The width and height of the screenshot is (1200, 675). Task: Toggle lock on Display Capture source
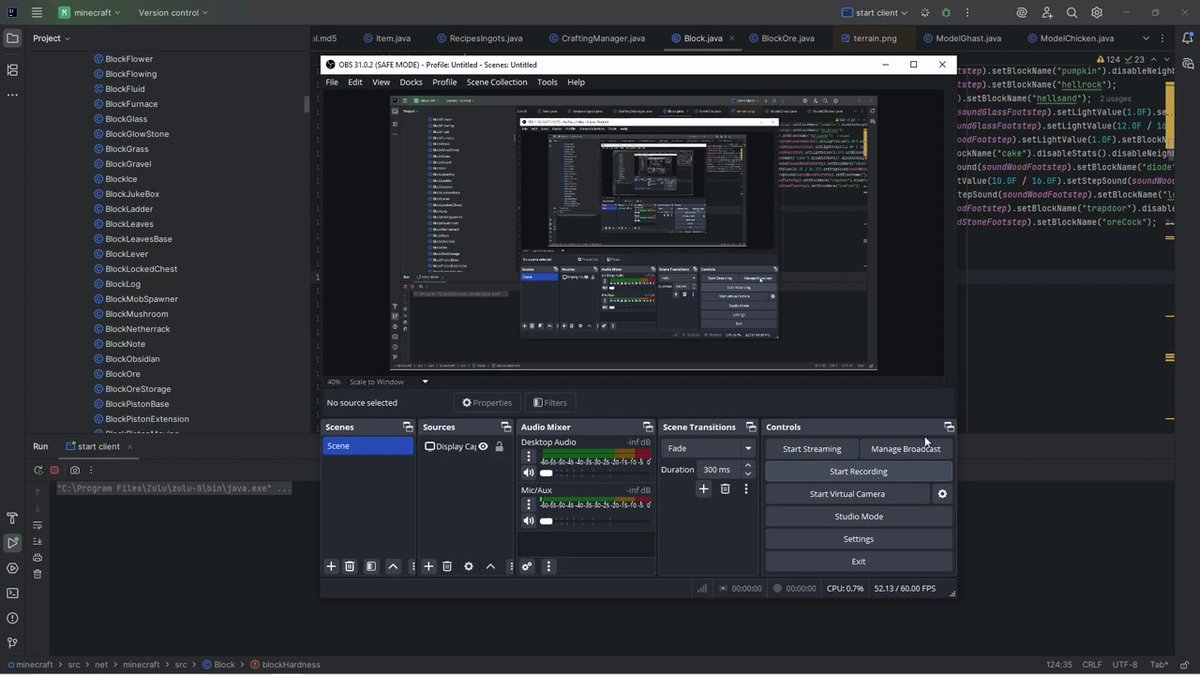point(499,447)
